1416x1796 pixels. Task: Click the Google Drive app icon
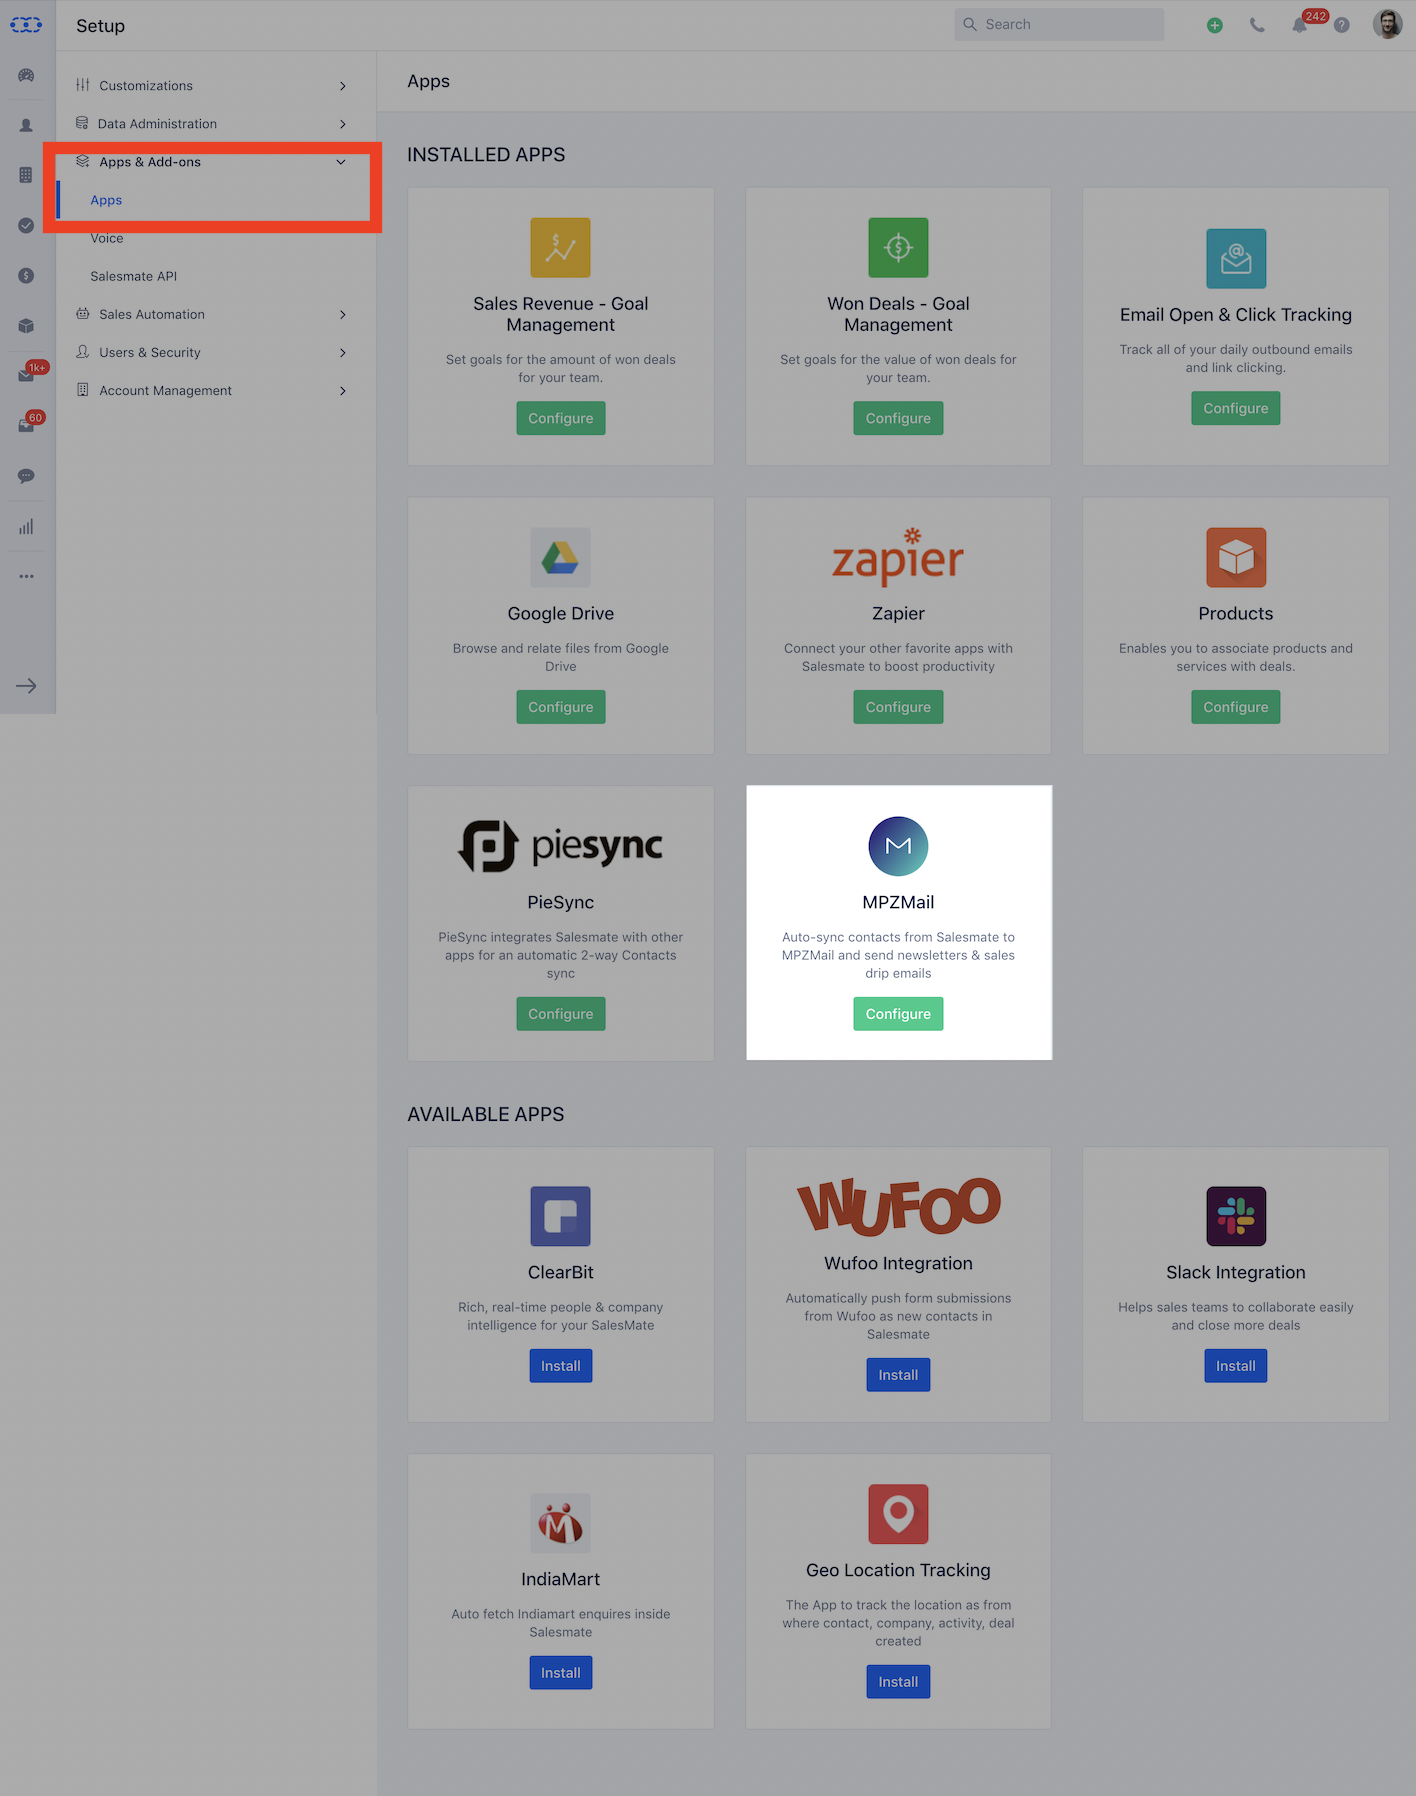click(x=560, y=557)
